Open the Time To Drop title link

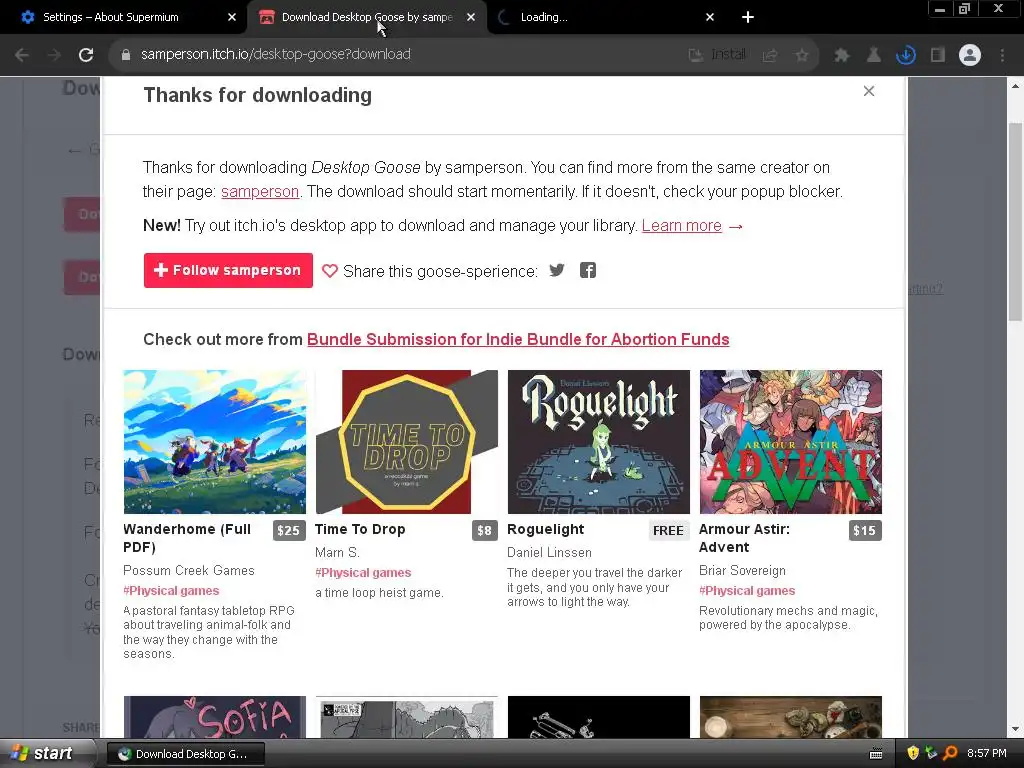pyautogui.click(x=360, y=530)
